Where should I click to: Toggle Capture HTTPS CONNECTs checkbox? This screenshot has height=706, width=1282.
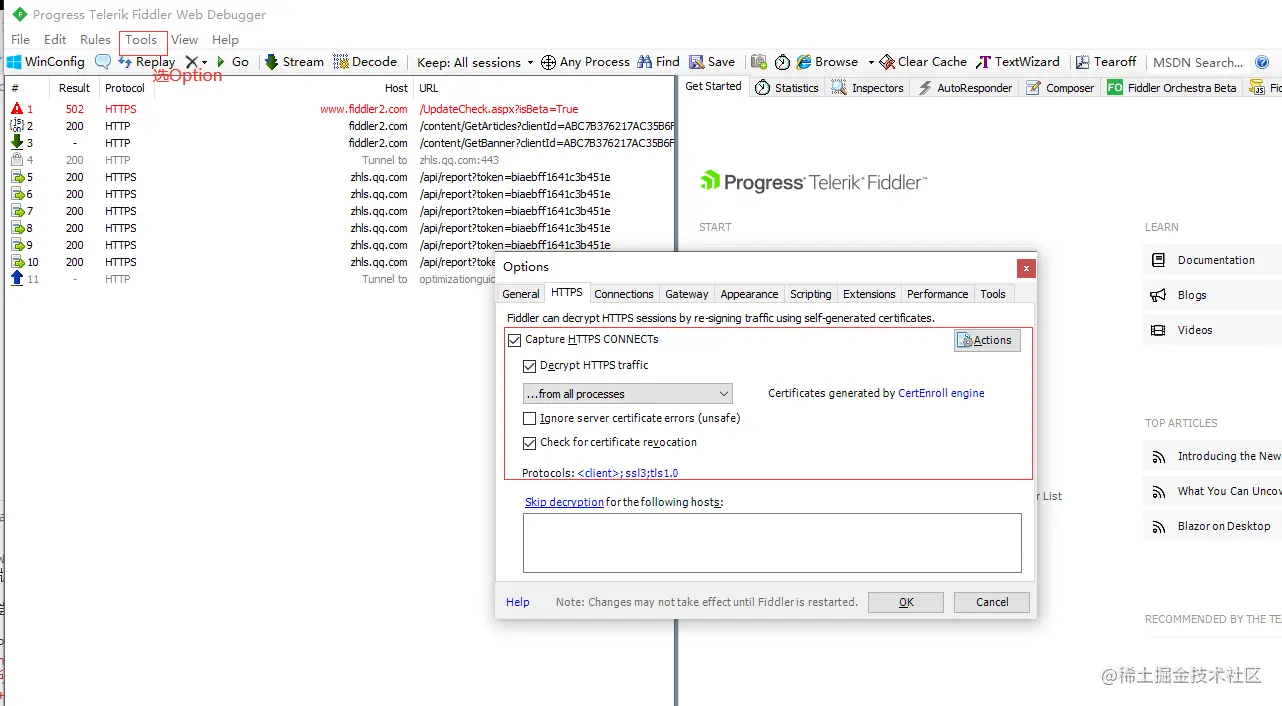coord(515,340)
